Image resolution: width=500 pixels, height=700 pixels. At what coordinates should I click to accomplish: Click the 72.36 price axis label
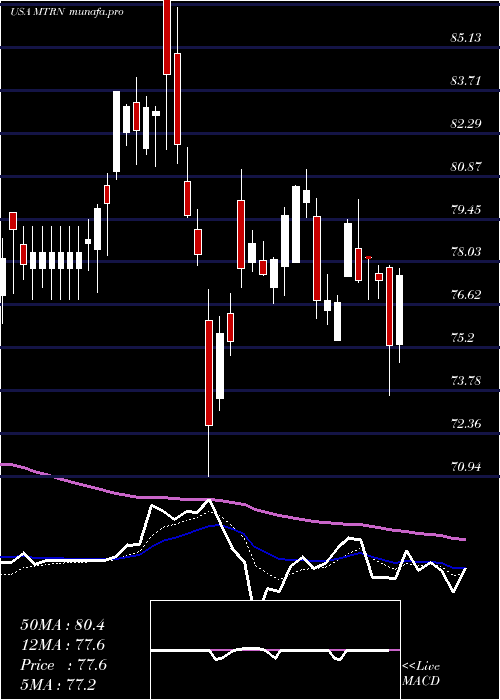[x=466, y=424]
